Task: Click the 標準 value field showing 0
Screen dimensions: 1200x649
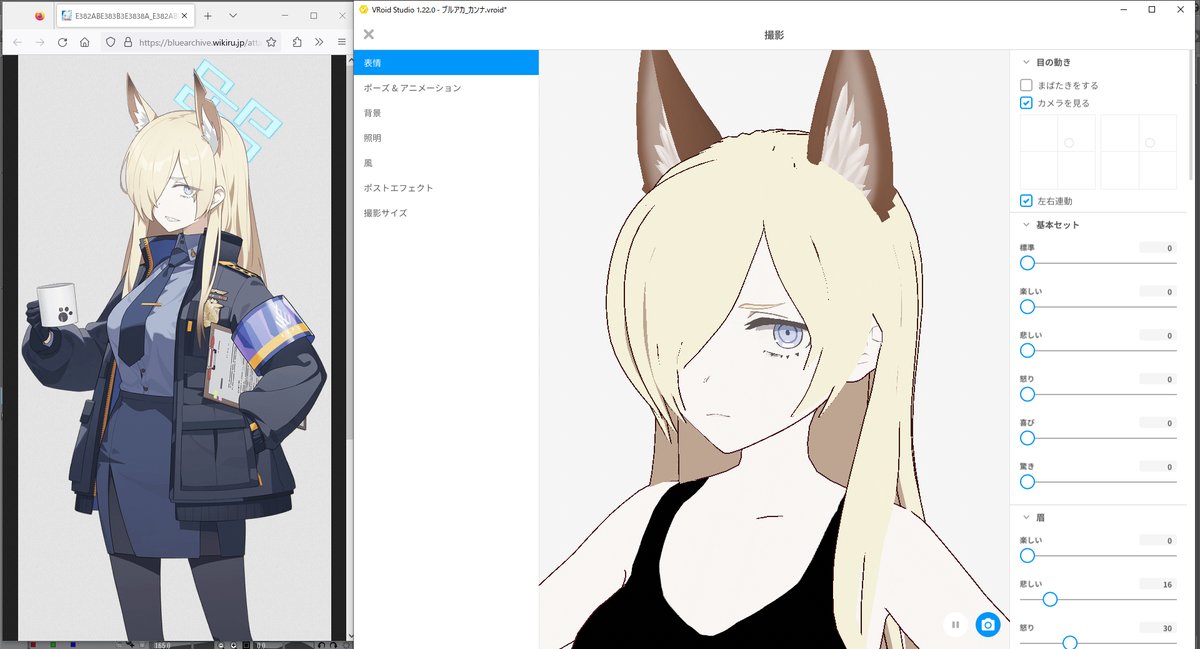Action: coord(1158,247)
